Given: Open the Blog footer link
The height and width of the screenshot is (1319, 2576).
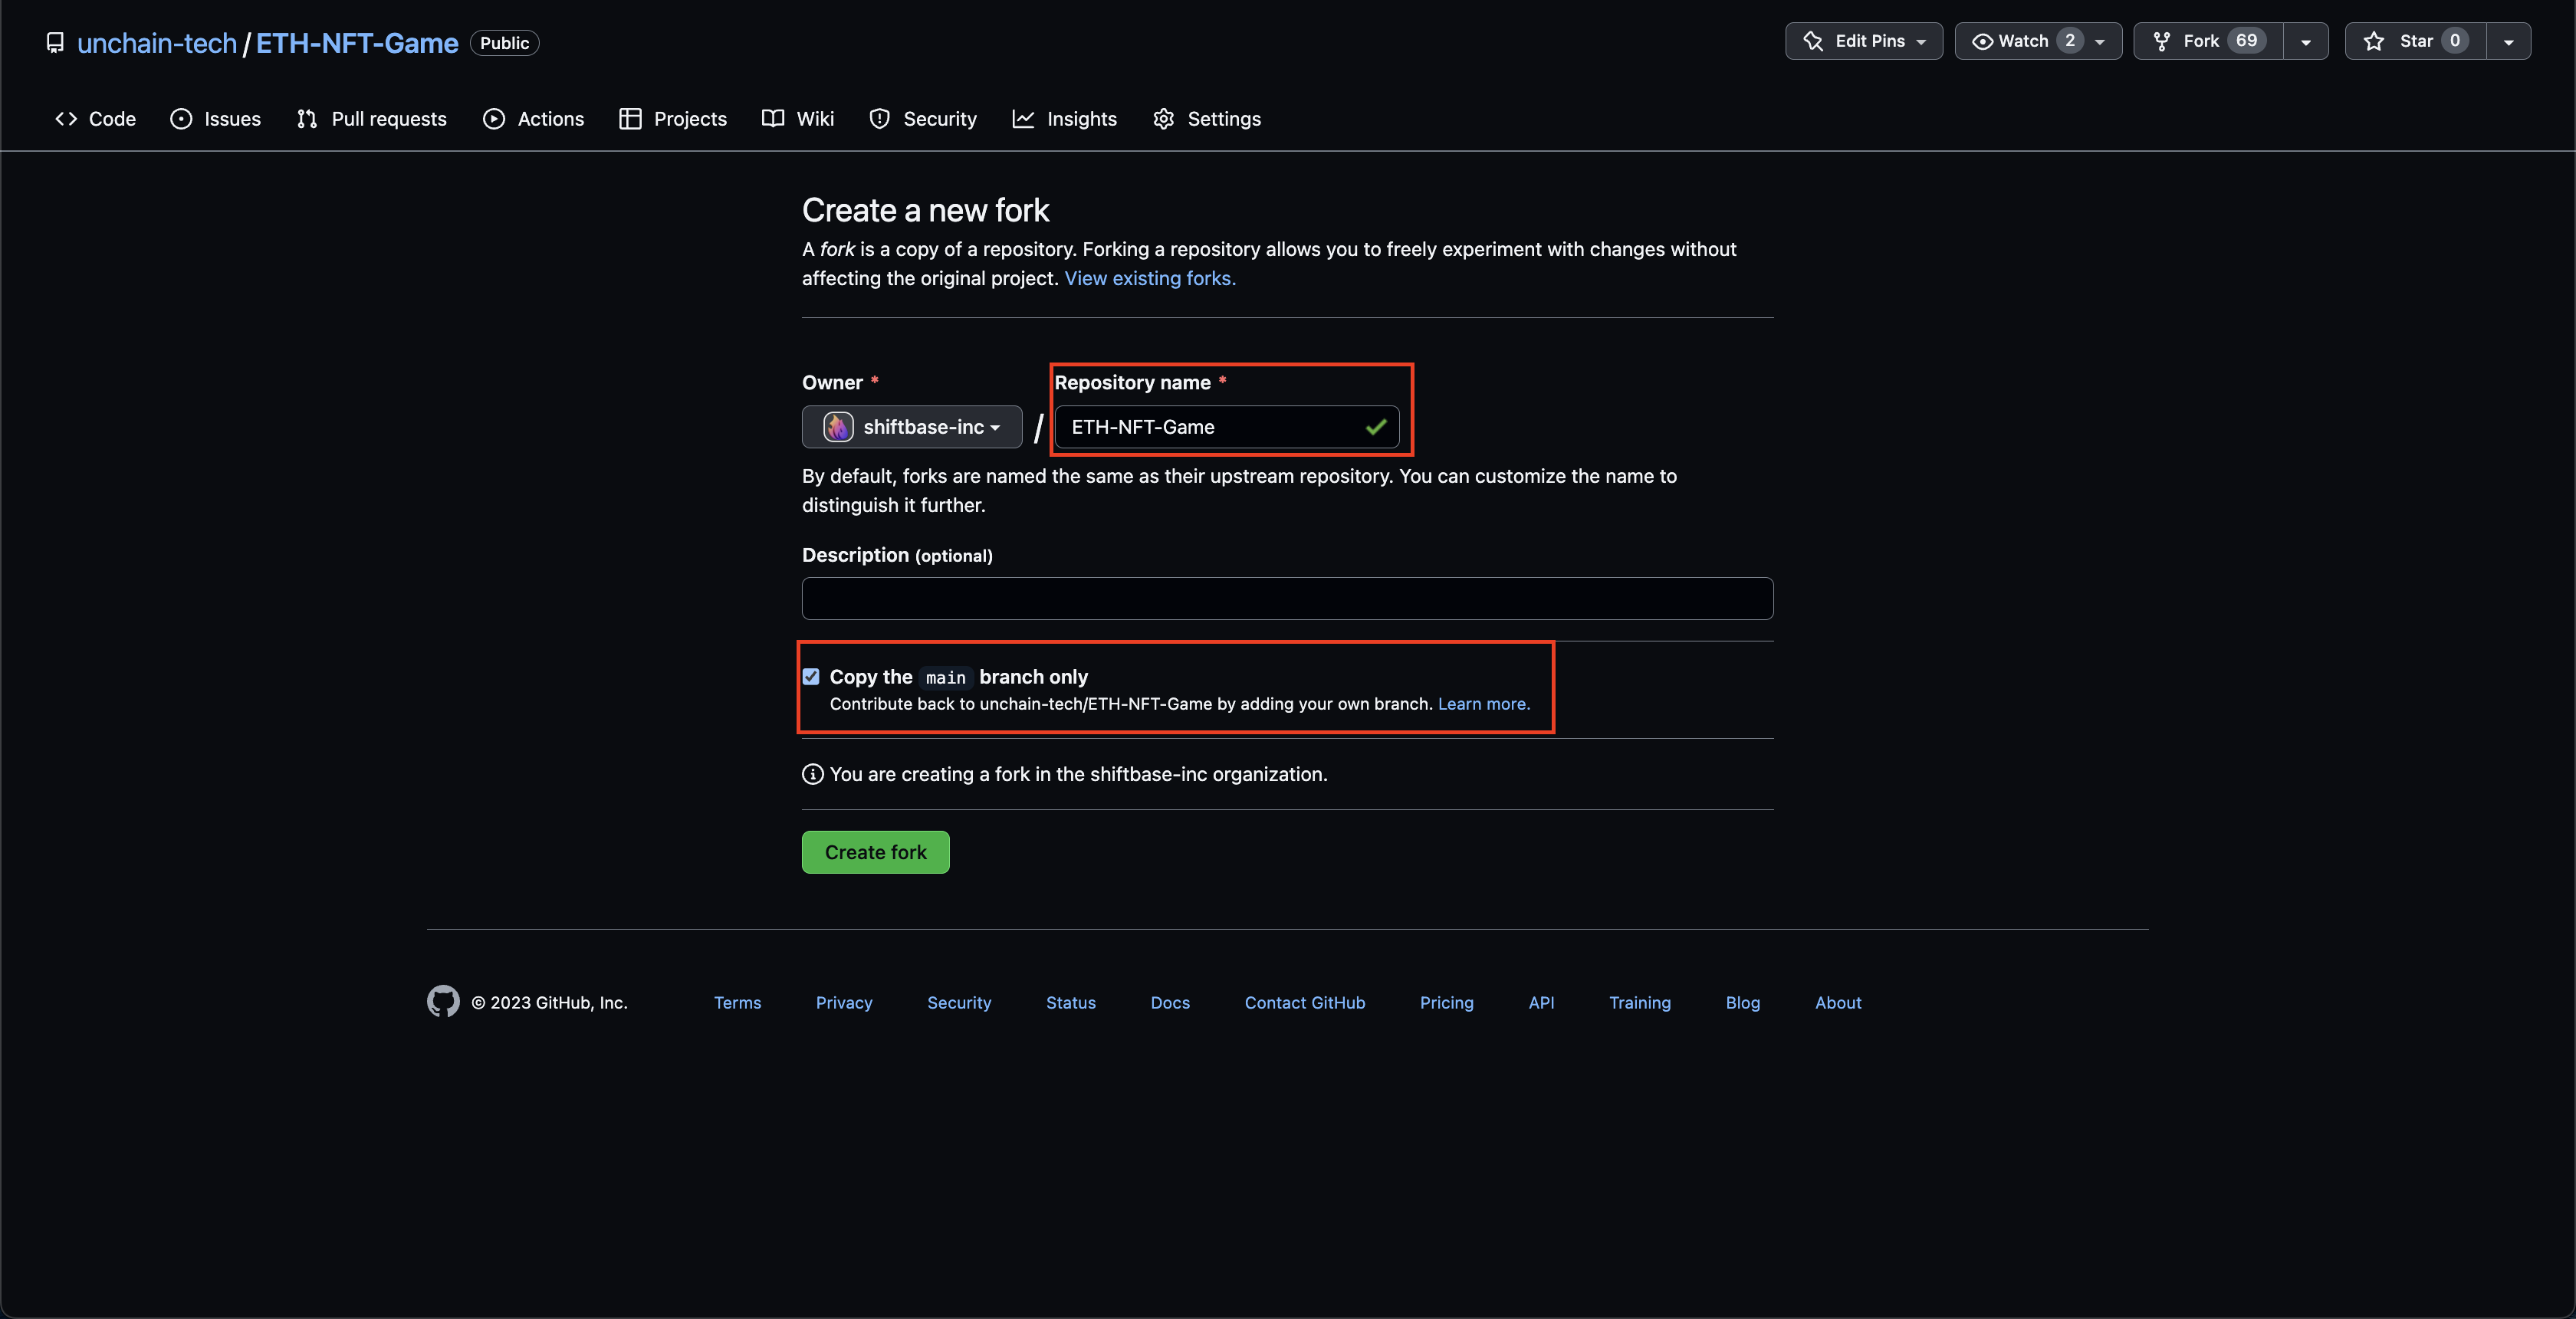Looking at the screenshot, I should tap(1743, 1002).
